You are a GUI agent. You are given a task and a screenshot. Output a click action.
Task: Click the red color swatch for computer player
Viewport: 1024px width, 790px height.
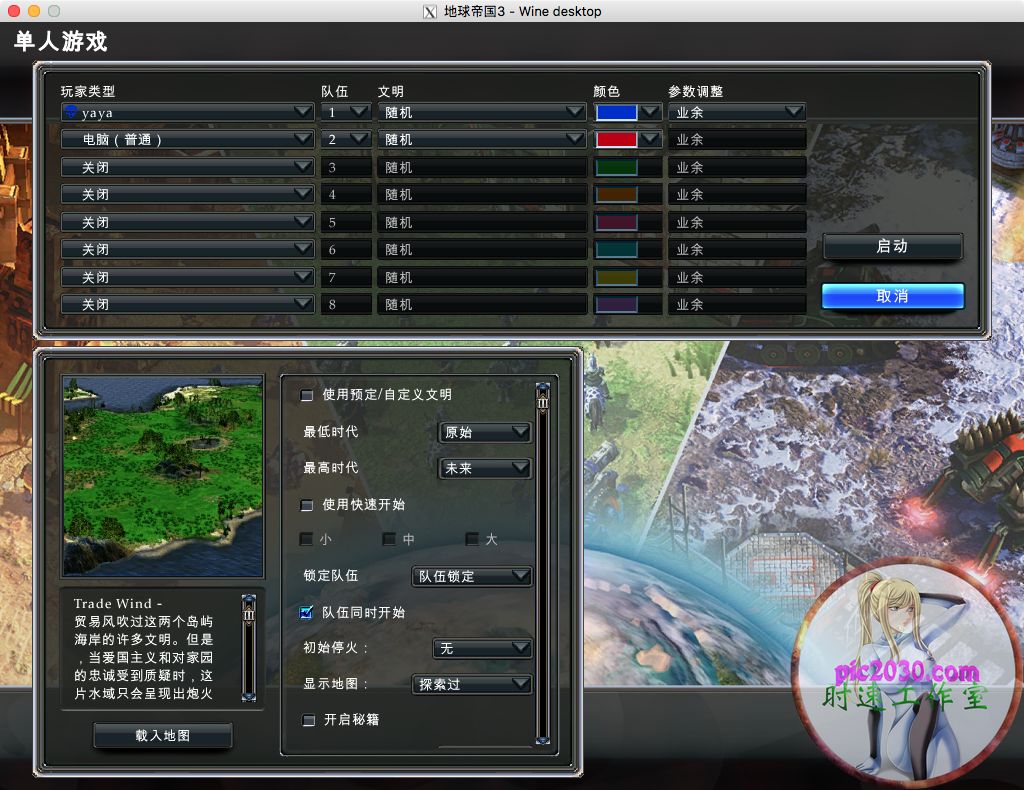(616, 139)
